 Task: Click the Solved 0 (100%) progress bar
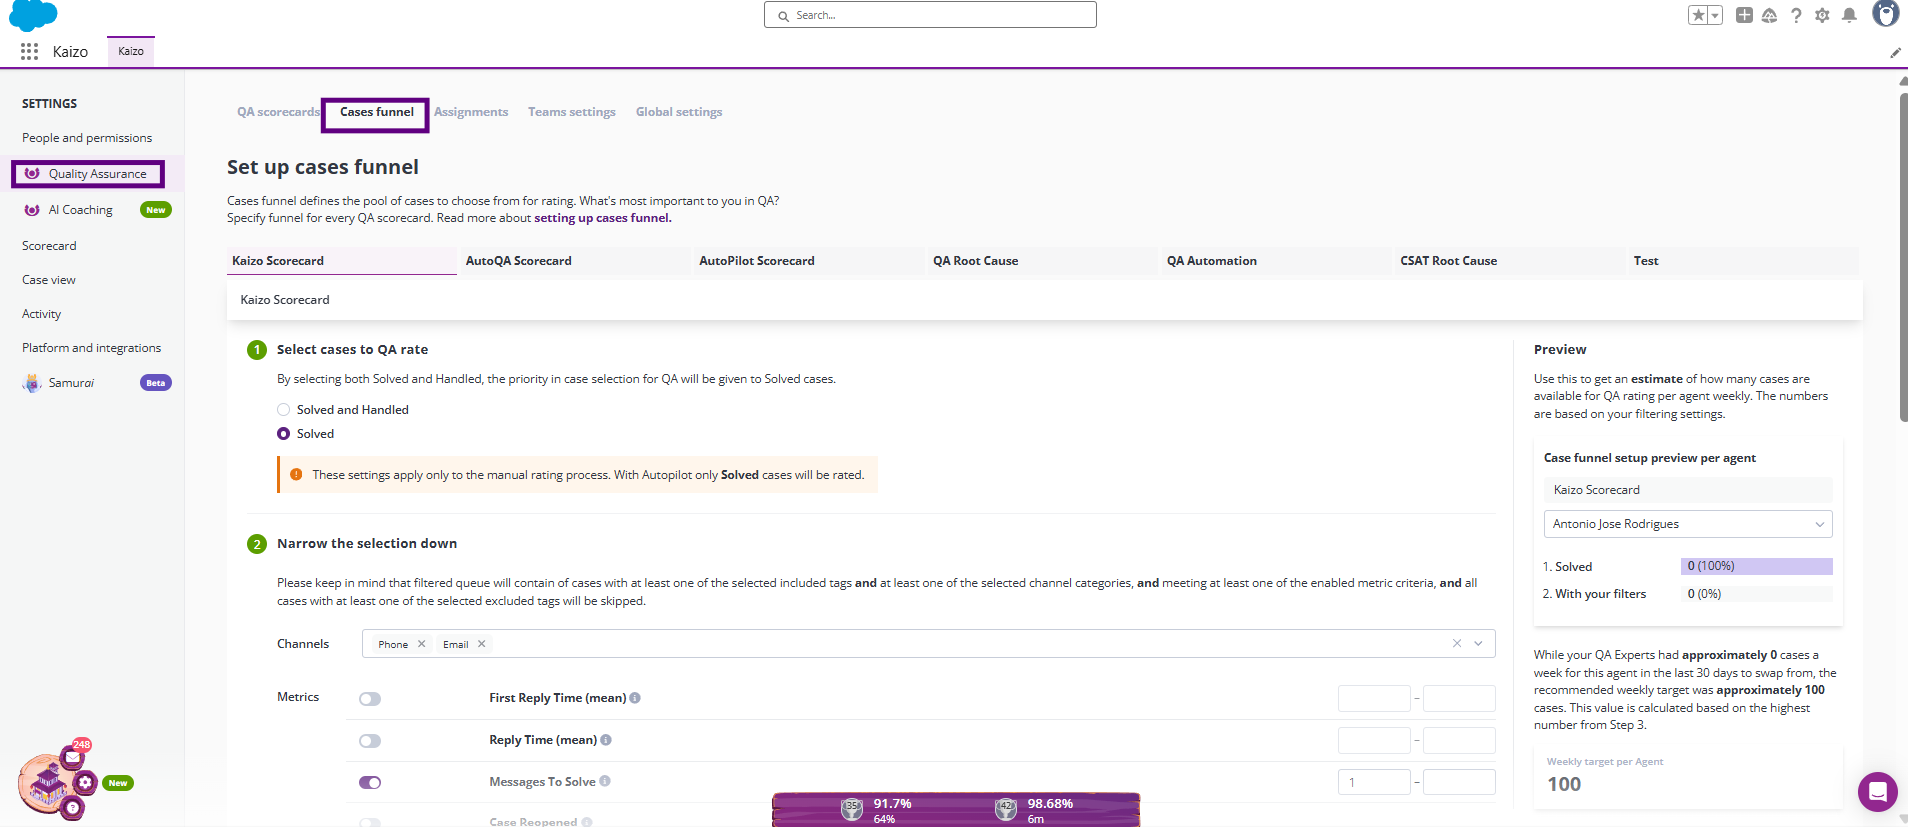1757,566
